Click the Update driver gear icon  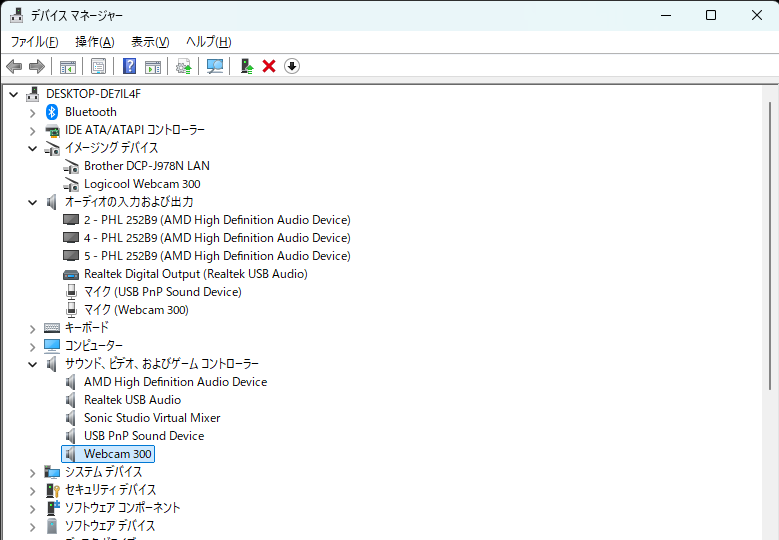pyautogui.click(x=184, y=66)
